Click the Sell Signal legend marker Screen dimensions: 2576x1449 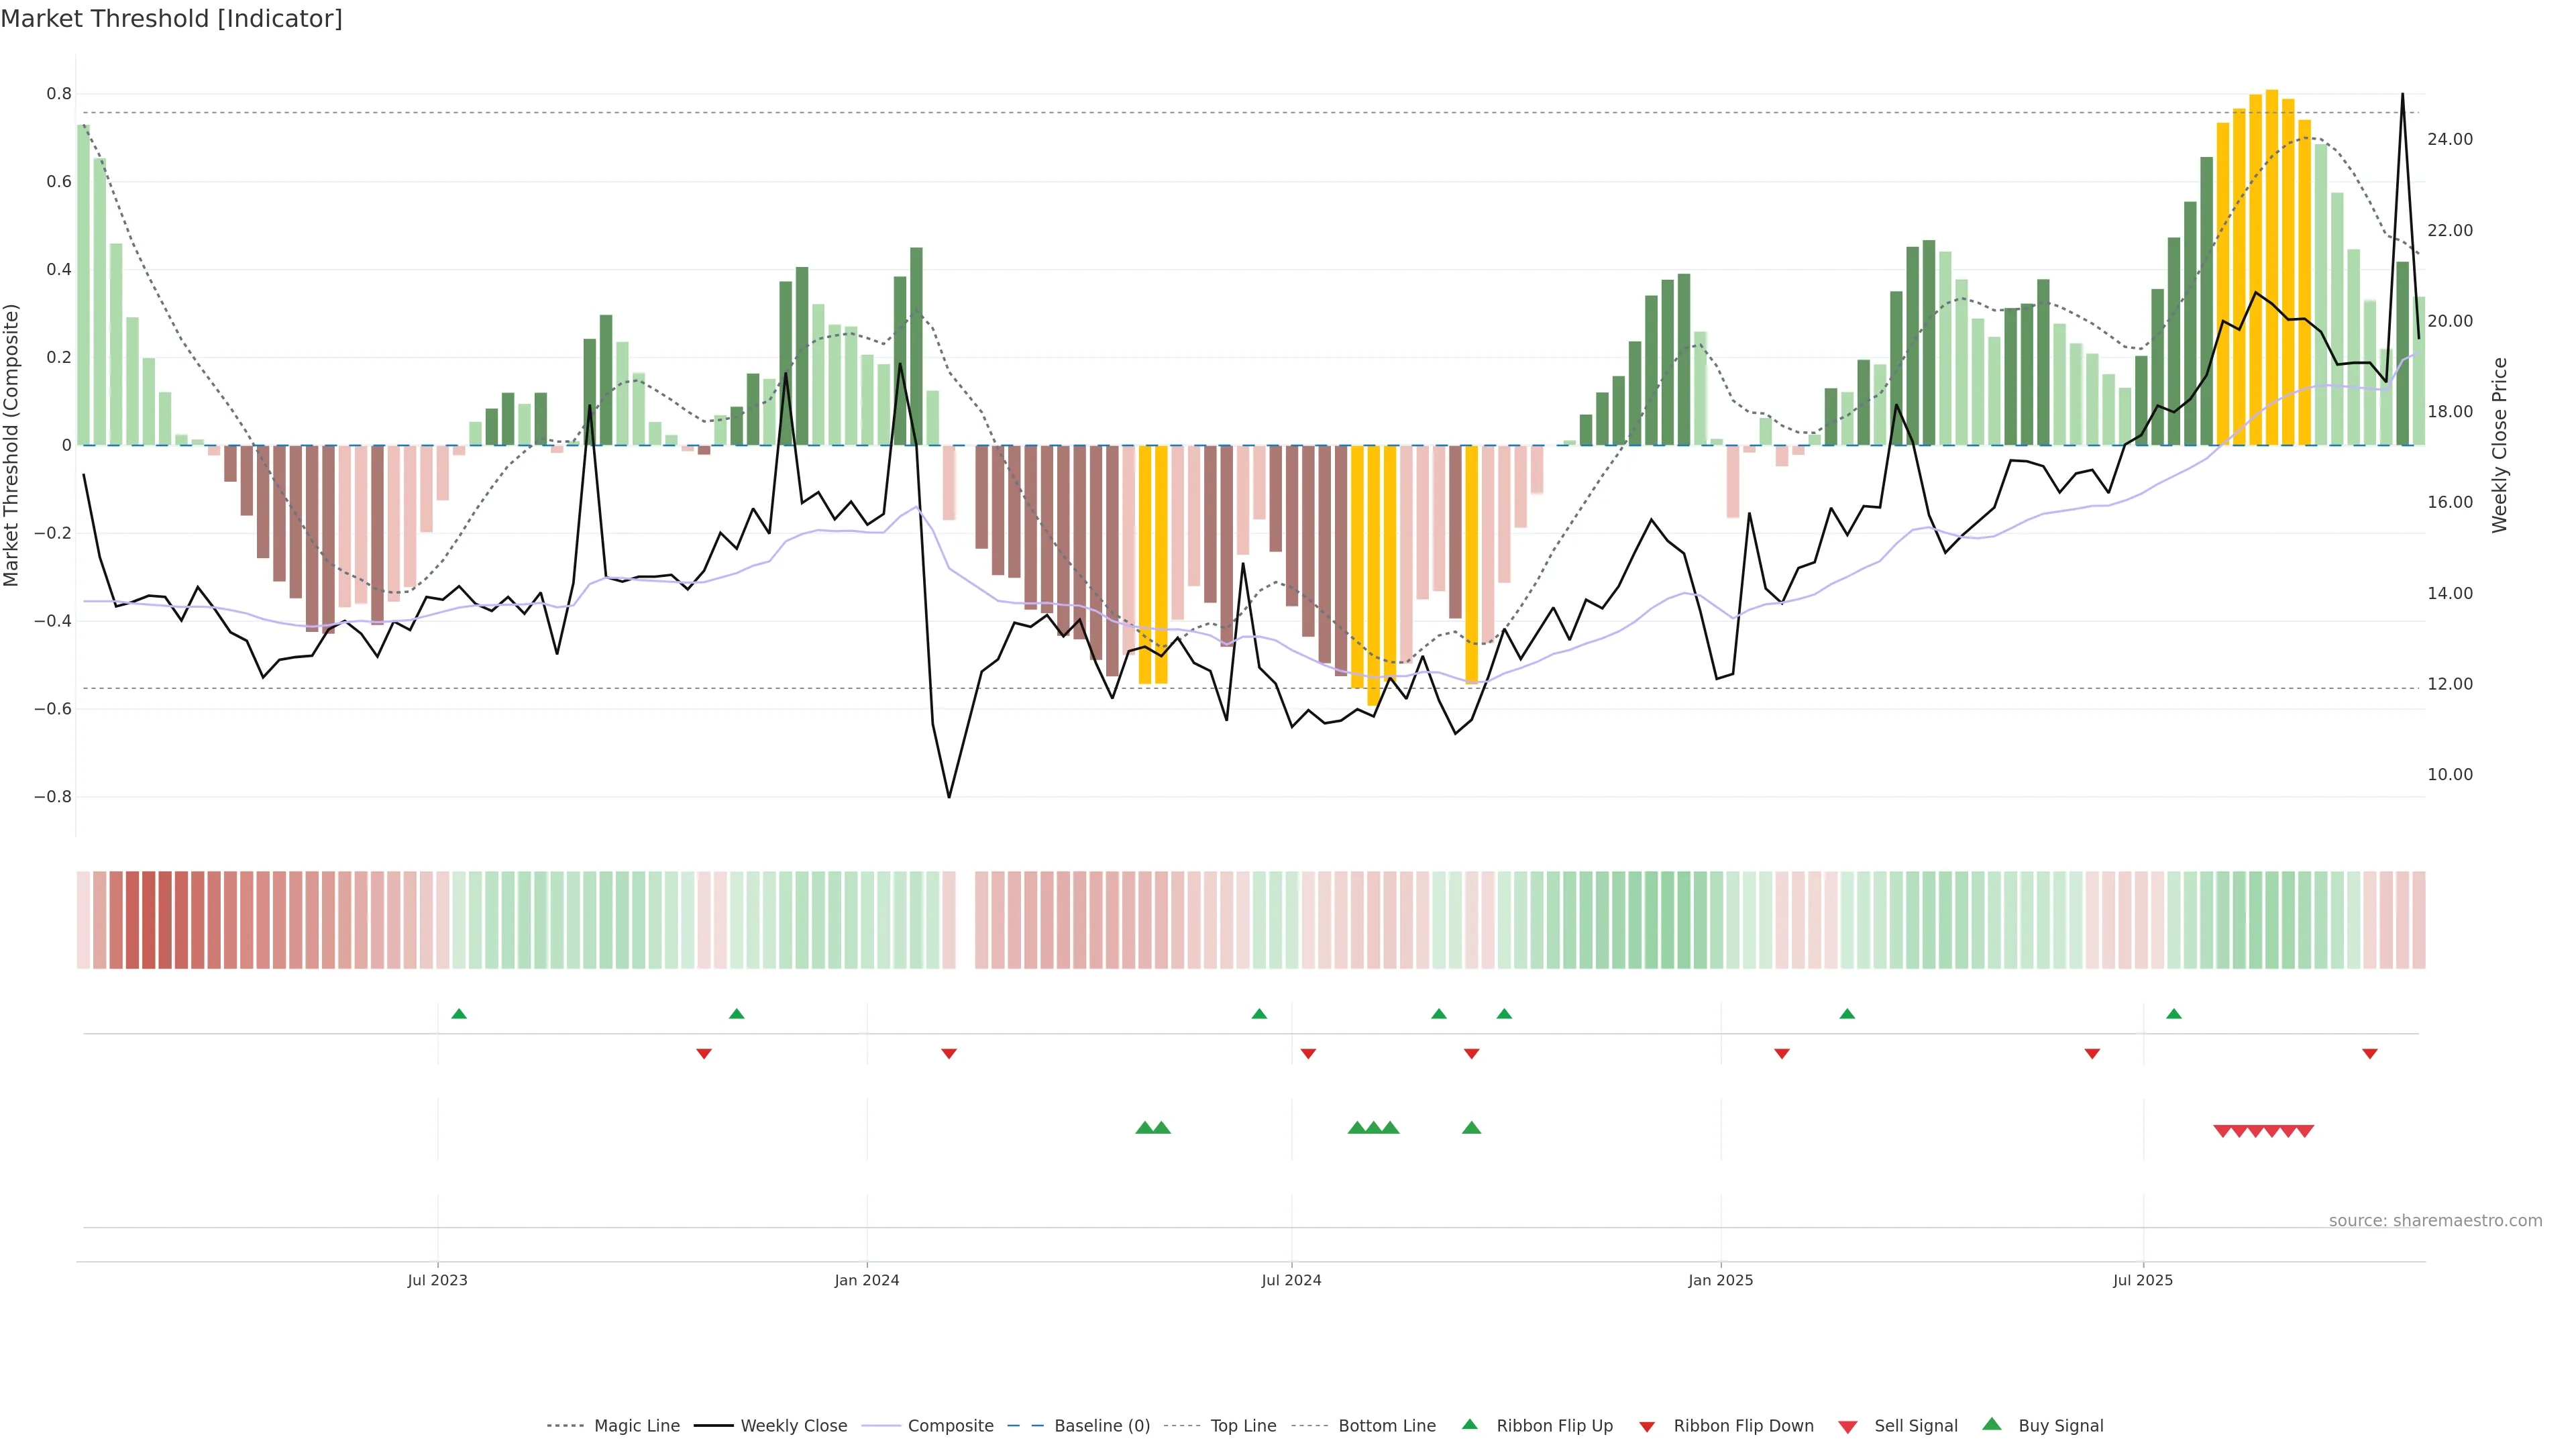(x=1848, y=1427)
